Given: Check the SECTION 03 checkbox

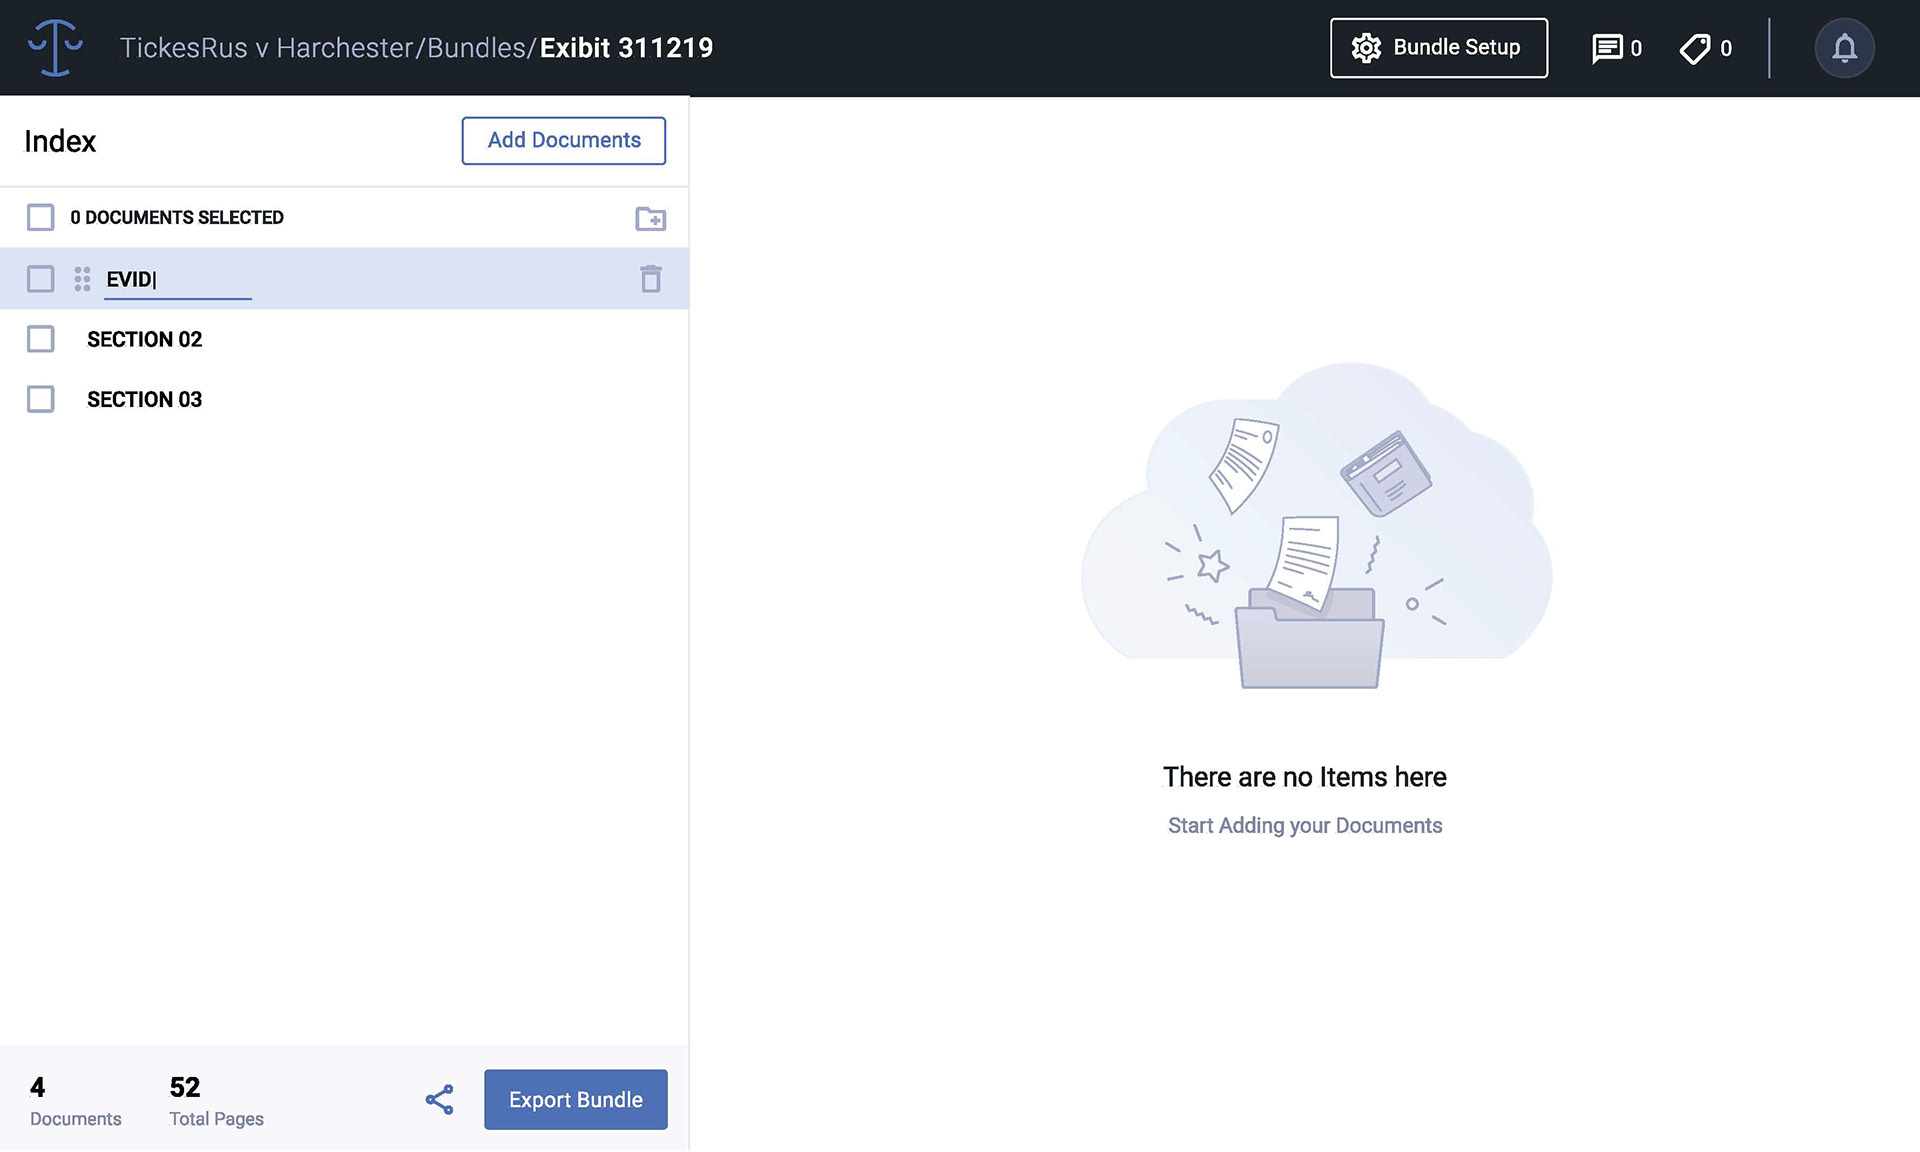Looking at the screenshot, I should (41, 399).
